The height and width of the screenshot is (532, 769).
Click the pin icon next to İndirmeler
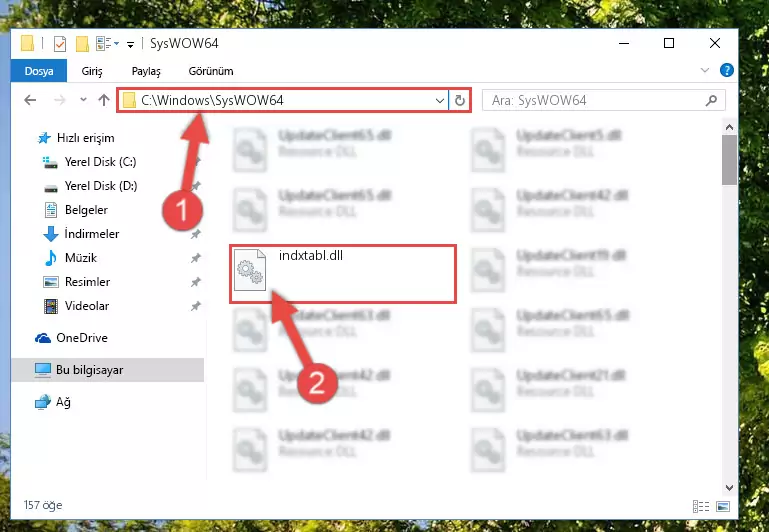pyautogui.click(x=196, y=234)
